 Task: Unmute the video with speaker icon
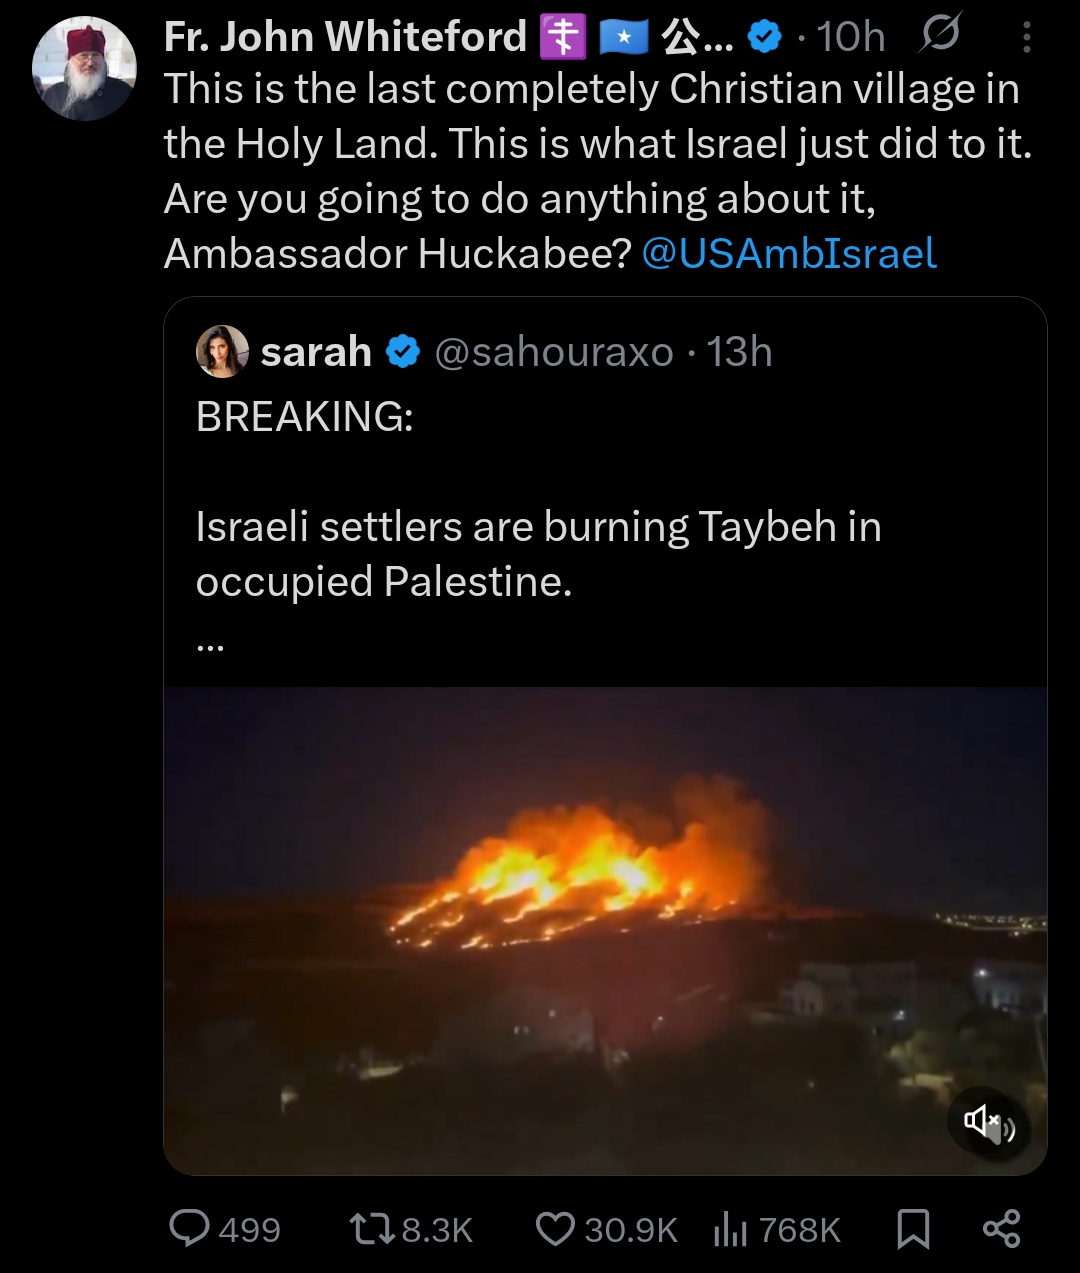[988, 1122]
